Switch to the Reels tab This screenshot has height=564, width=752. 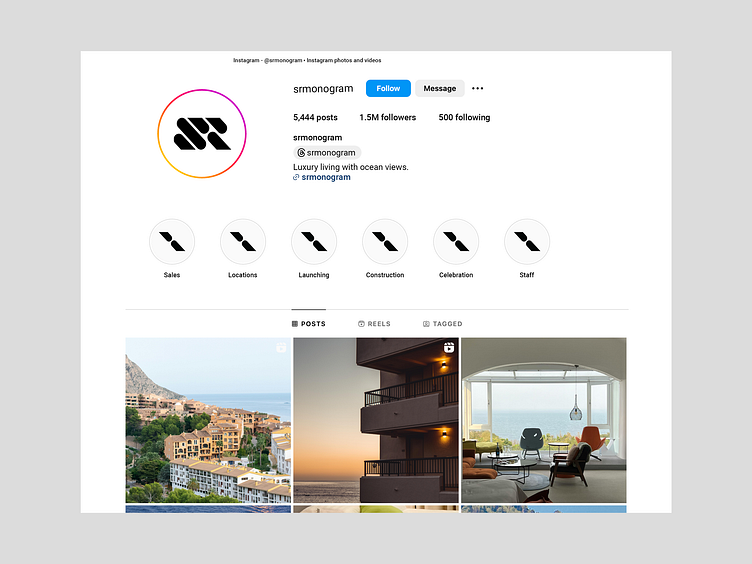pyautogui.click(x=374, y=324)
